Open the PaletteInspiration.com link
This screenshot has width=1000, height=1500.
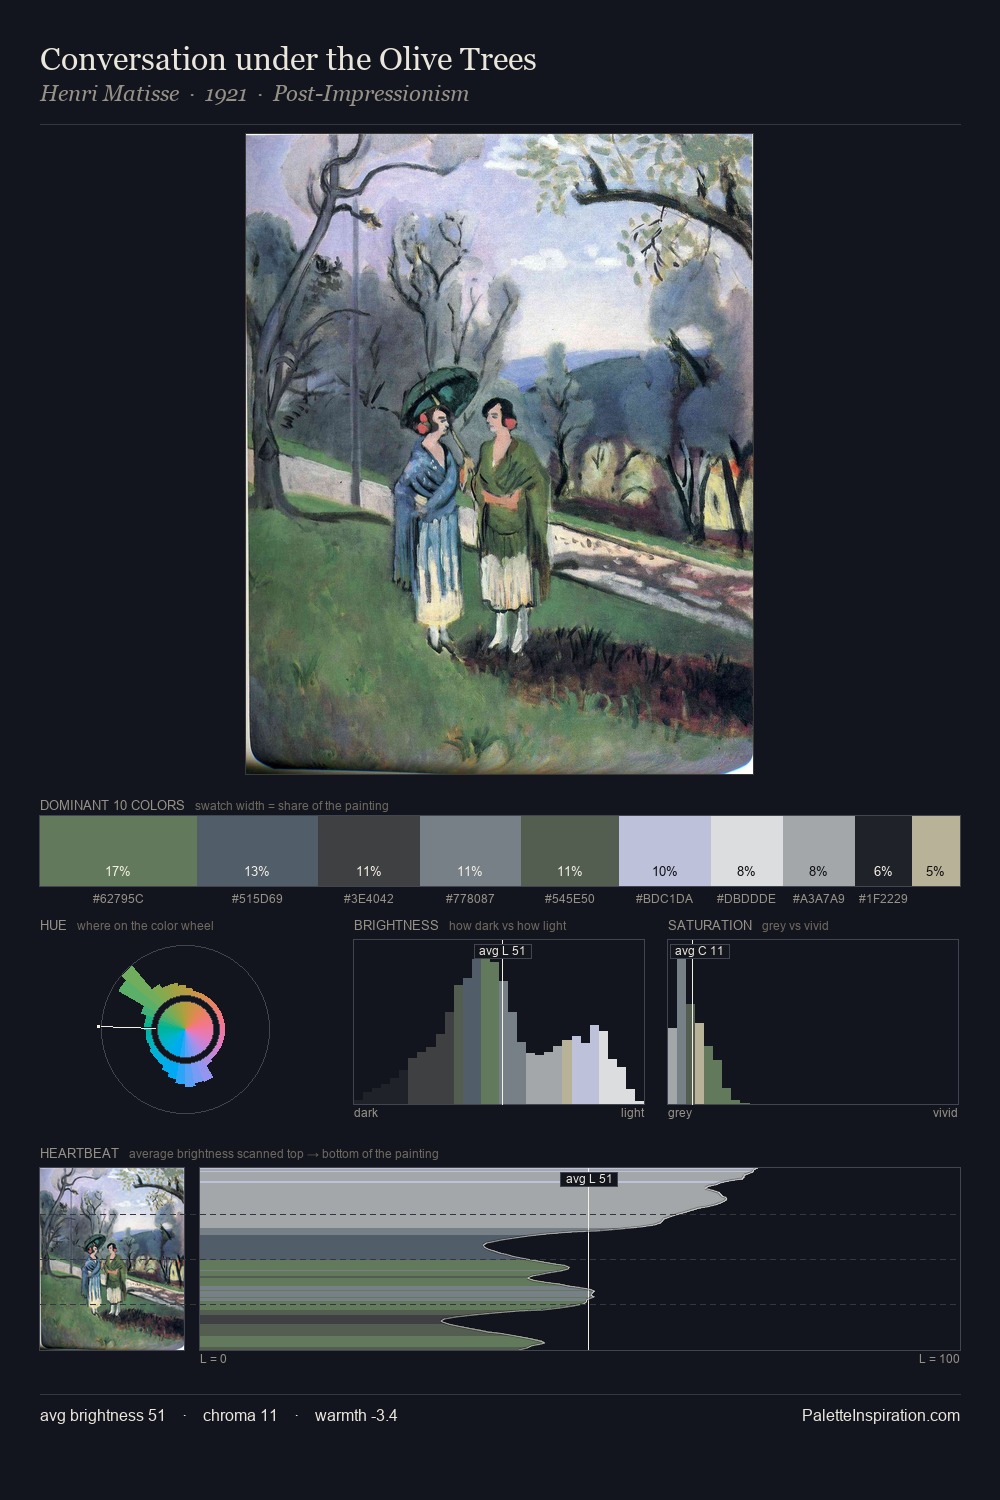[x=881, y=1415]
